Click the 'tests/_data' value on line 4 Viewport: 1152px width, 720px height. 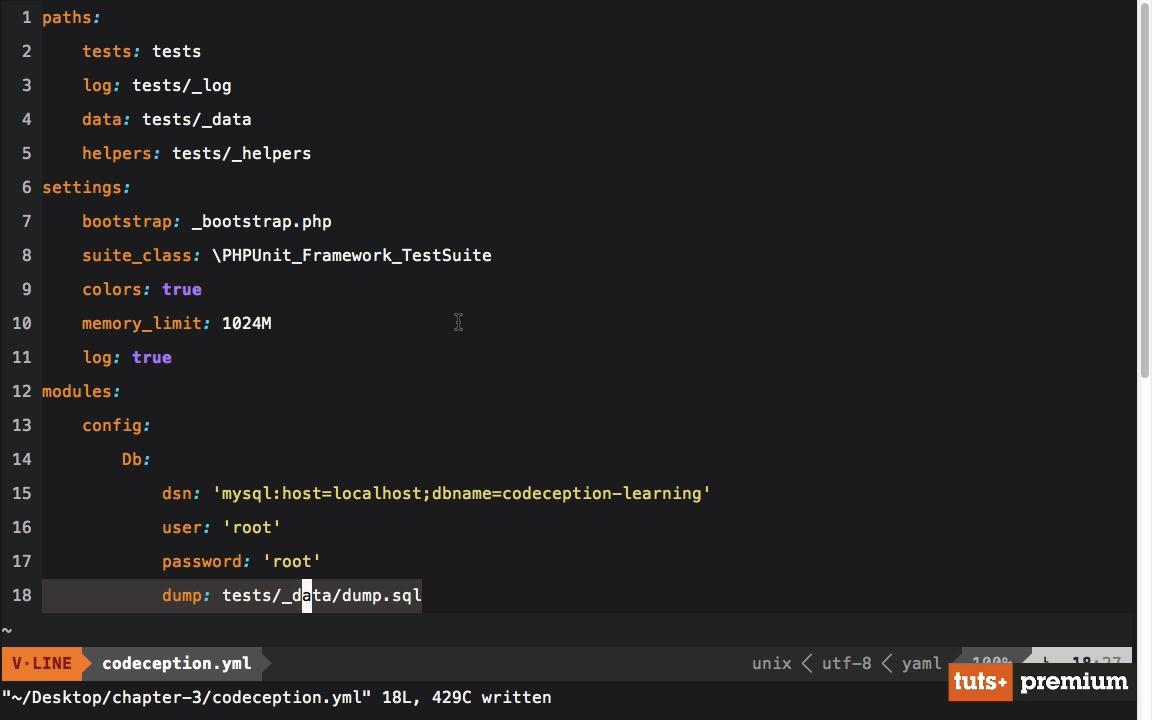pyautogui.click(x=196, y=119)
